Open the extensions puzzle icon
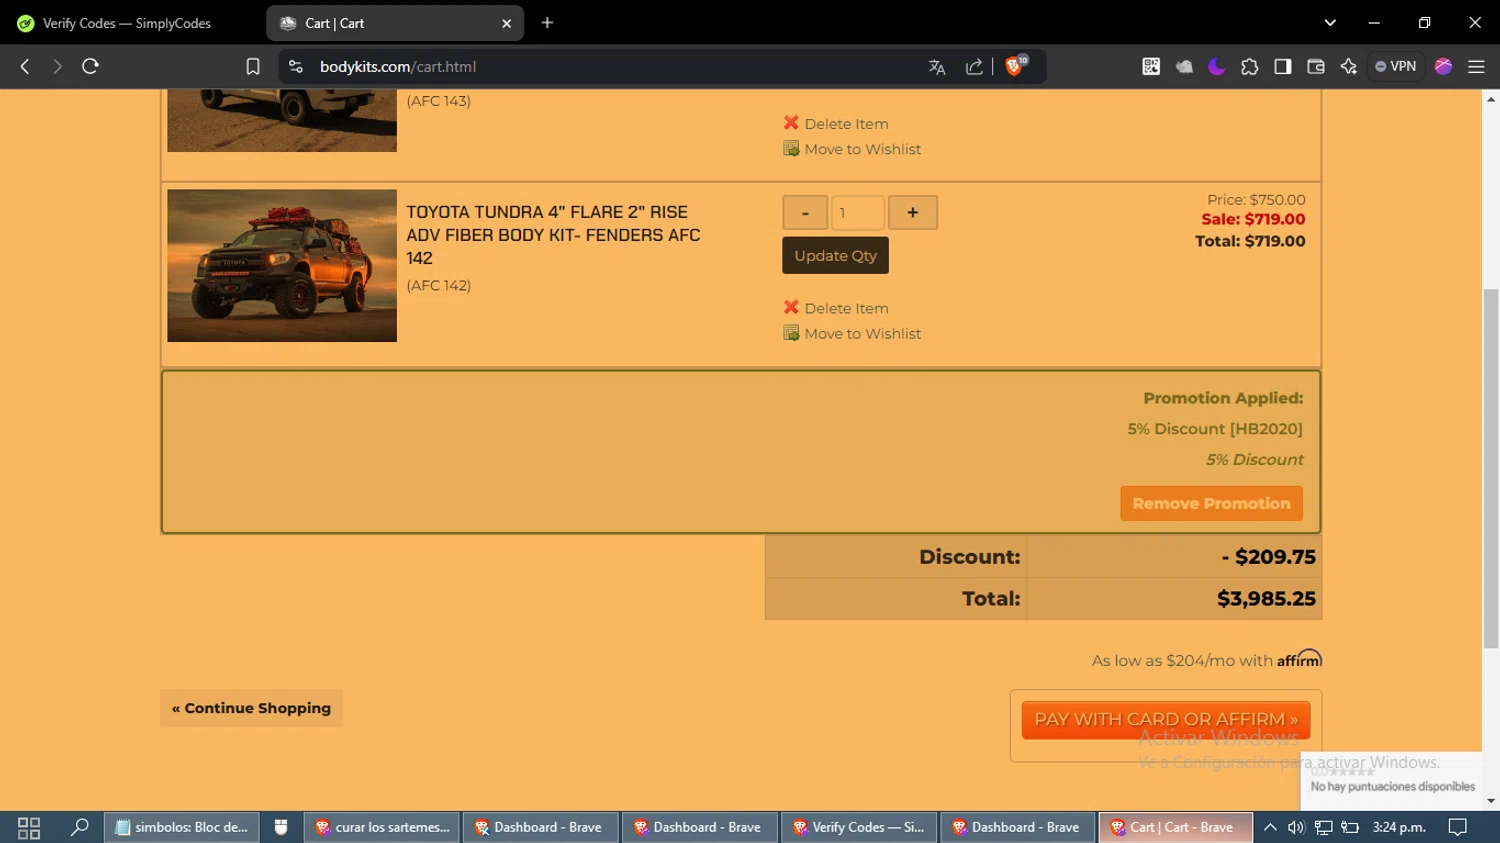 (x=1250, y=67)
